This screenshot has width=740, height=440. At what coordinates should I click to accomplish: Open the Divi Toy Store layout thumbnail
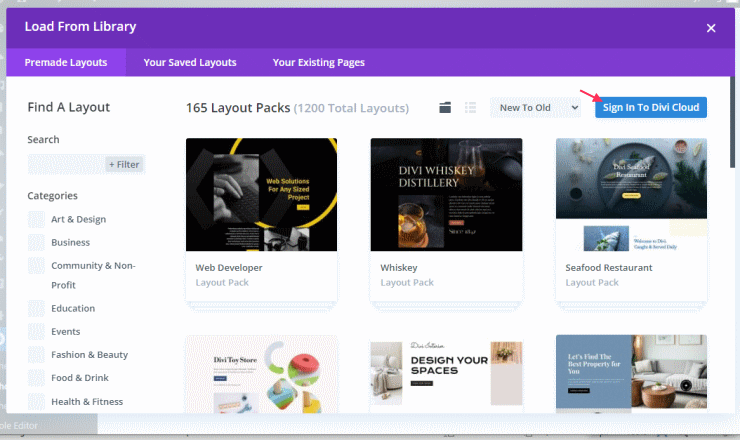click(x=261, y=374)
